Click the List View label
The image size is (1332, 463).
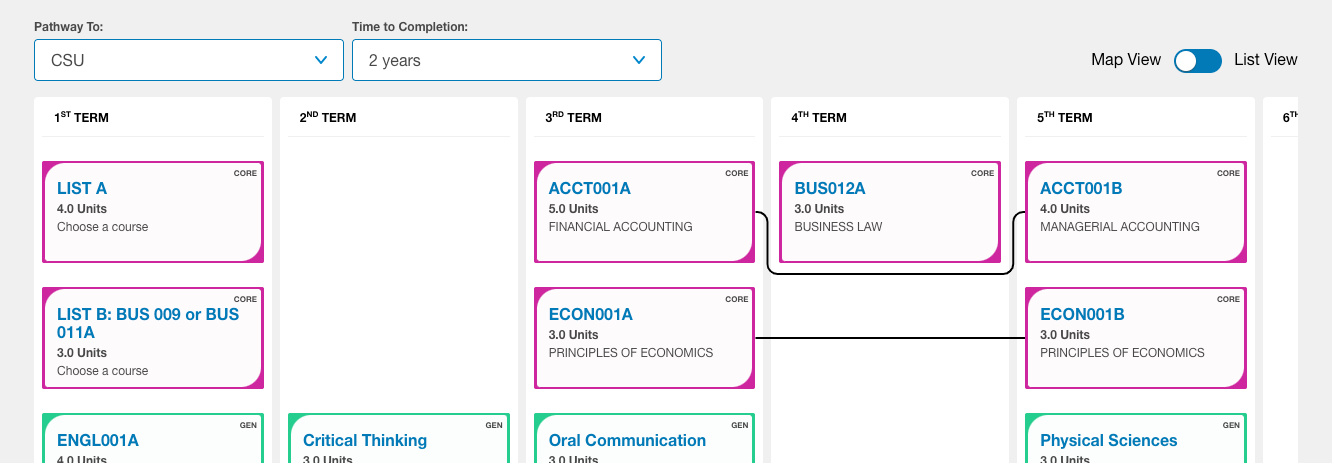(x=1265, y=60)
